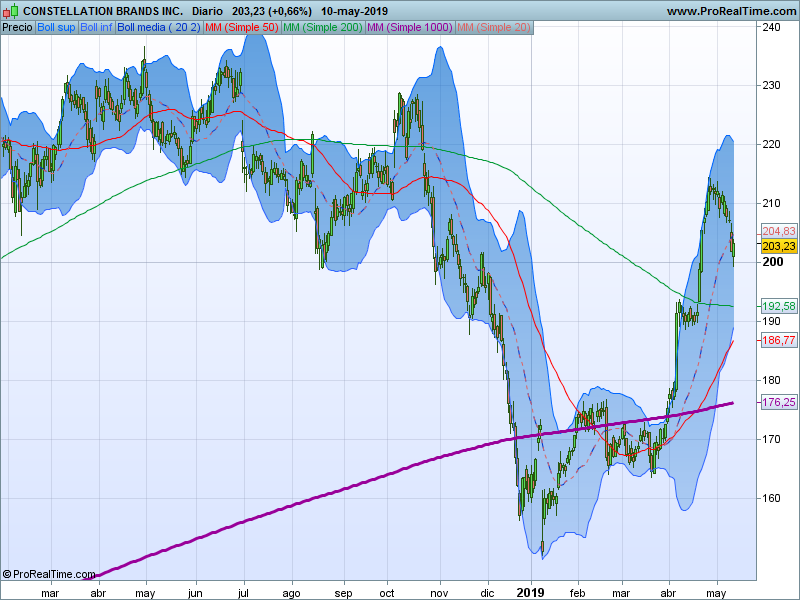Click the Diario timeframe label
Image resolution: width=800 pixels, height=600 pixels.
tap(207, 11)
